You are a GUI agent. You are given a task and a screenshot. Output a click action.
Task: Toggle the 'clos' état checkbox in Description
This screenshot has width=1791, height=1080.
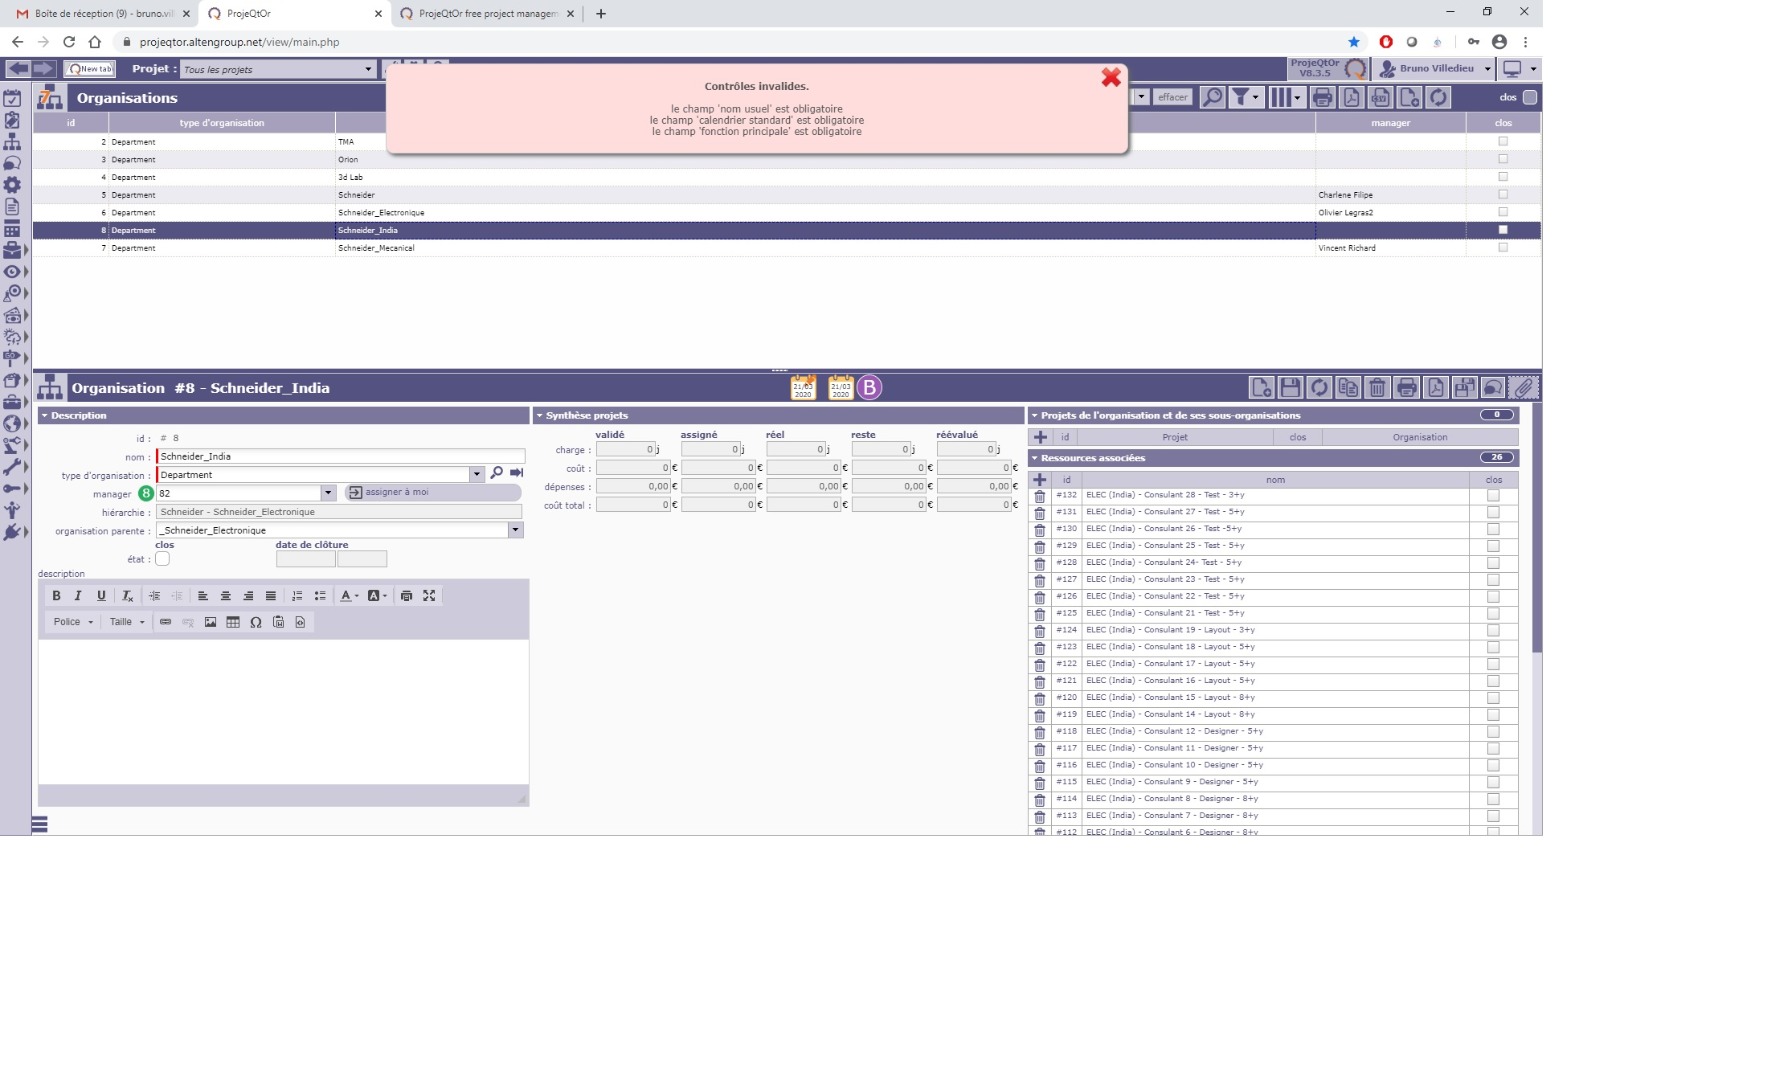162,559
